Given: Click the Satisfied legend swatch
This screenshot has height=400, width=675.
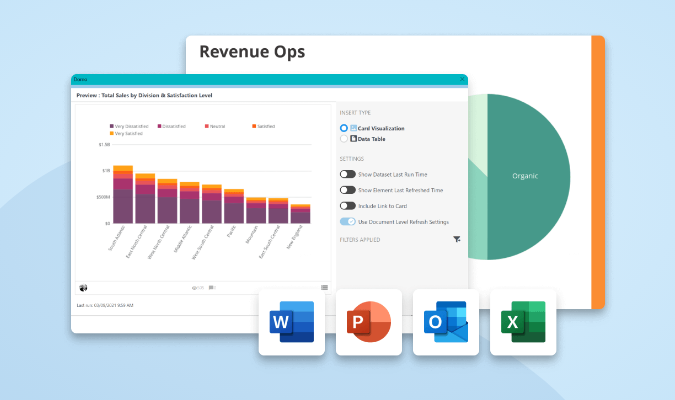Looking at the screenshot, I should (254, 126).
